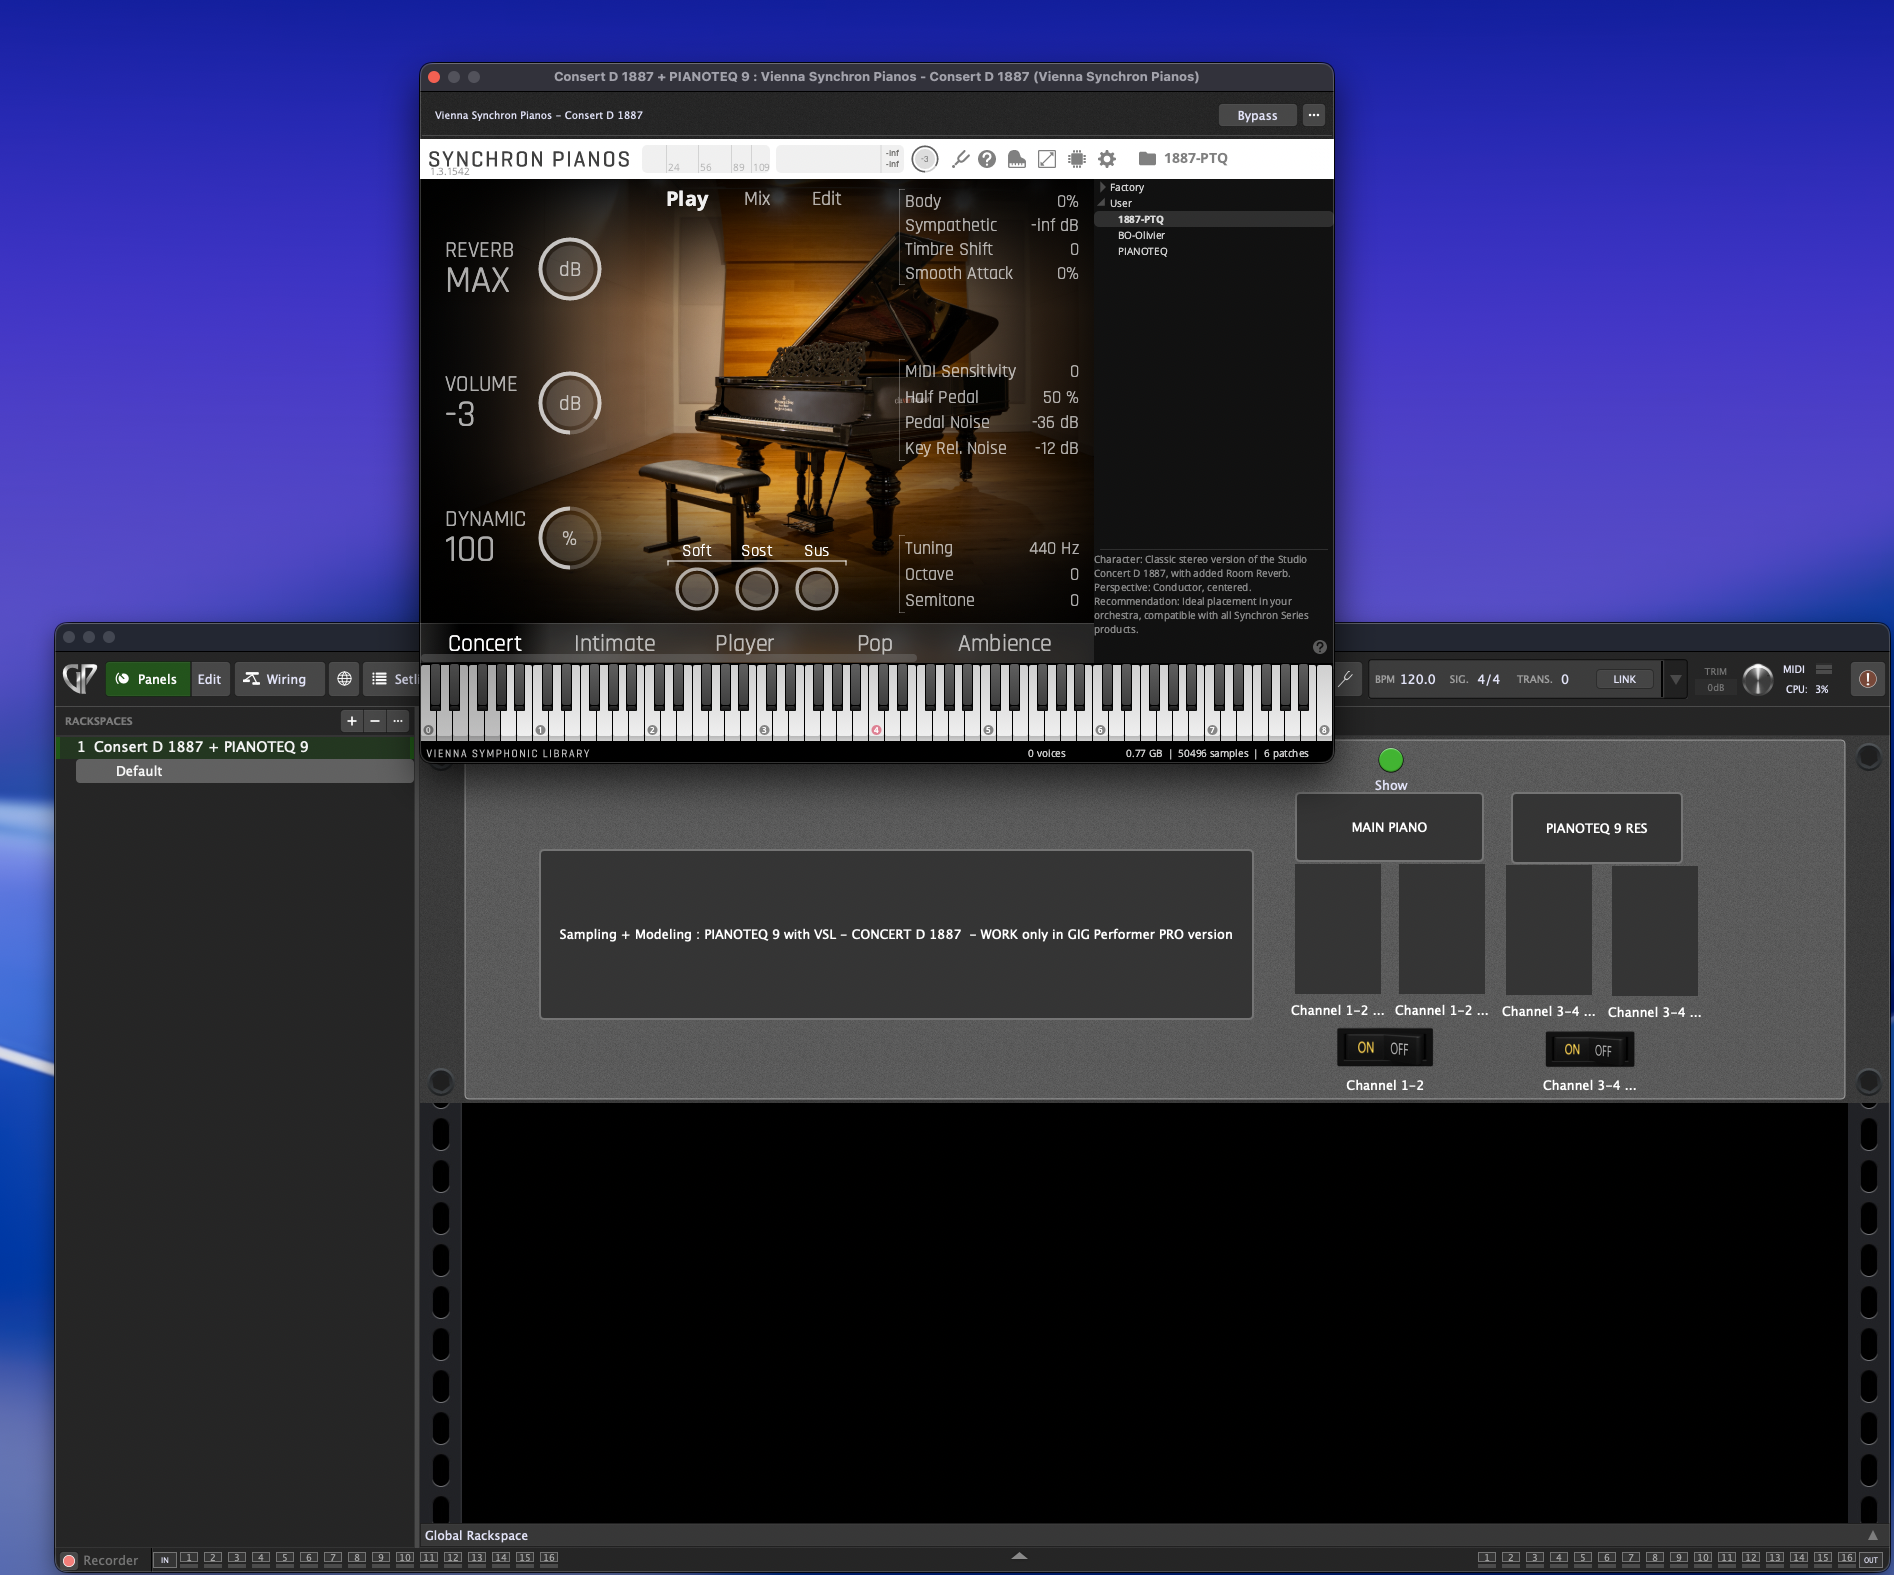This screenshot has width=1894, height=1575.
Task: Click the Half Pedal 50 % value
Action: [x=1060, y=397]
